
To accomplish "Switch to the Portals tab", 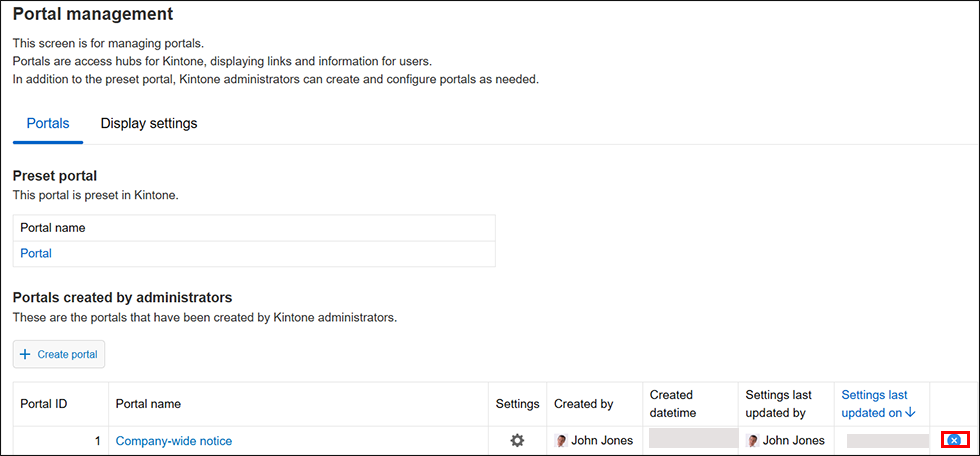I will [x=47, y=124].
